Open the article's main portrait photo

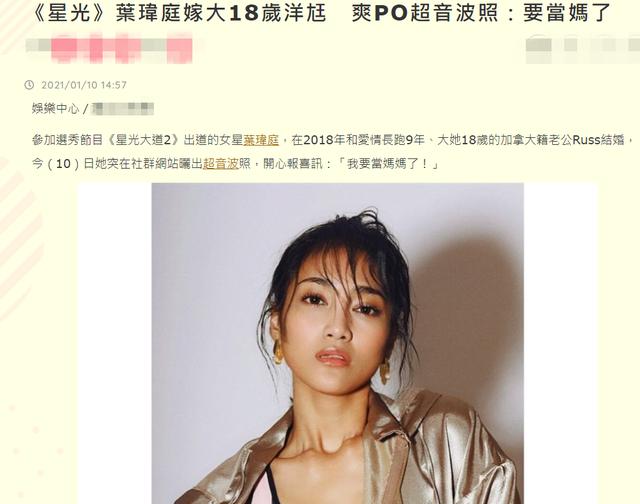click(338, 343)
